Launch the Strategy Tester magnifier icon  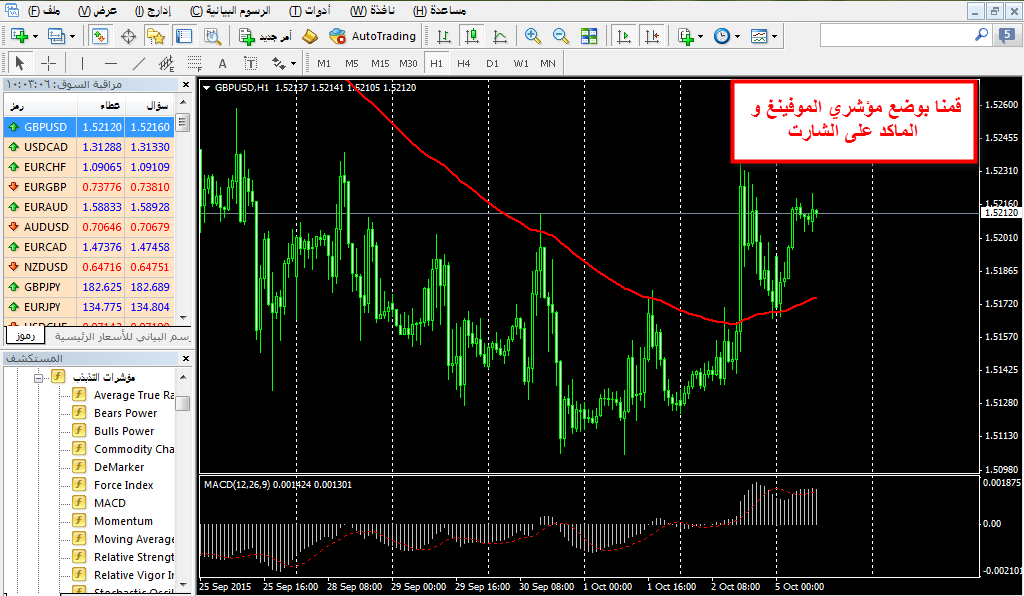click(213, 37)
